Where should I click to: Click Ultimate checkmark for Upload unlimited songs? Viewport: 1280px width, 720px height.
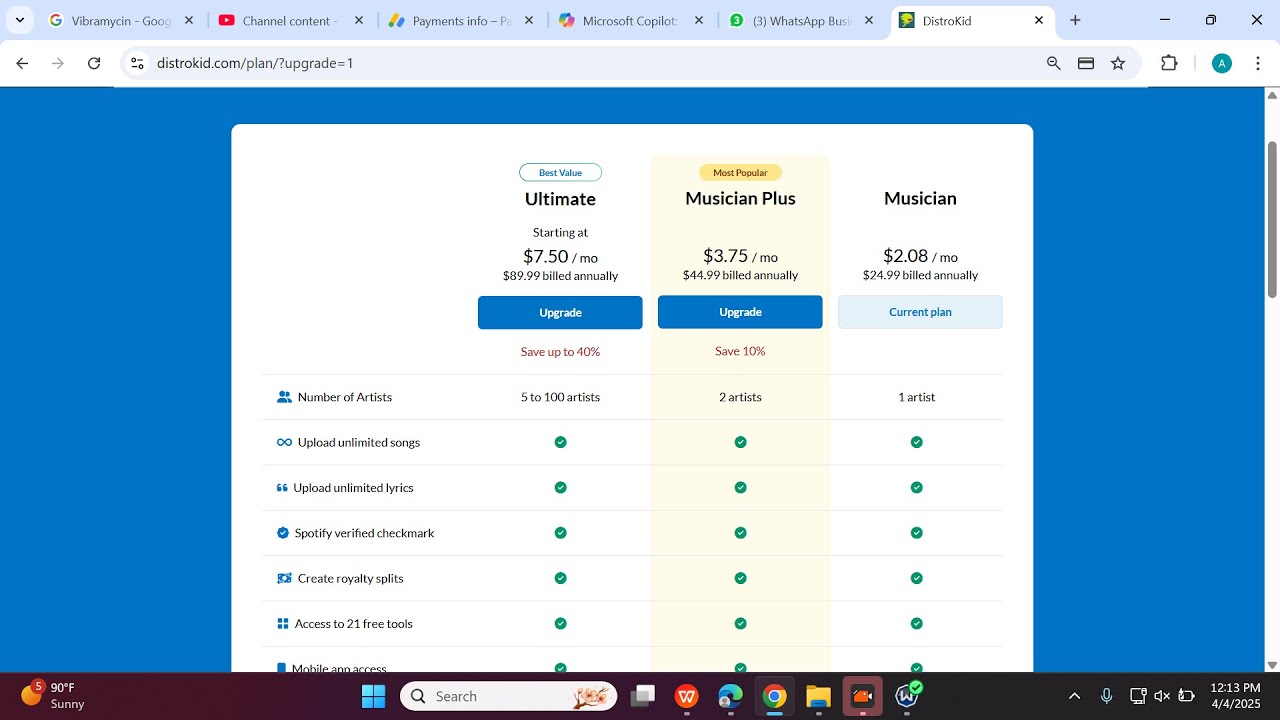560,442
